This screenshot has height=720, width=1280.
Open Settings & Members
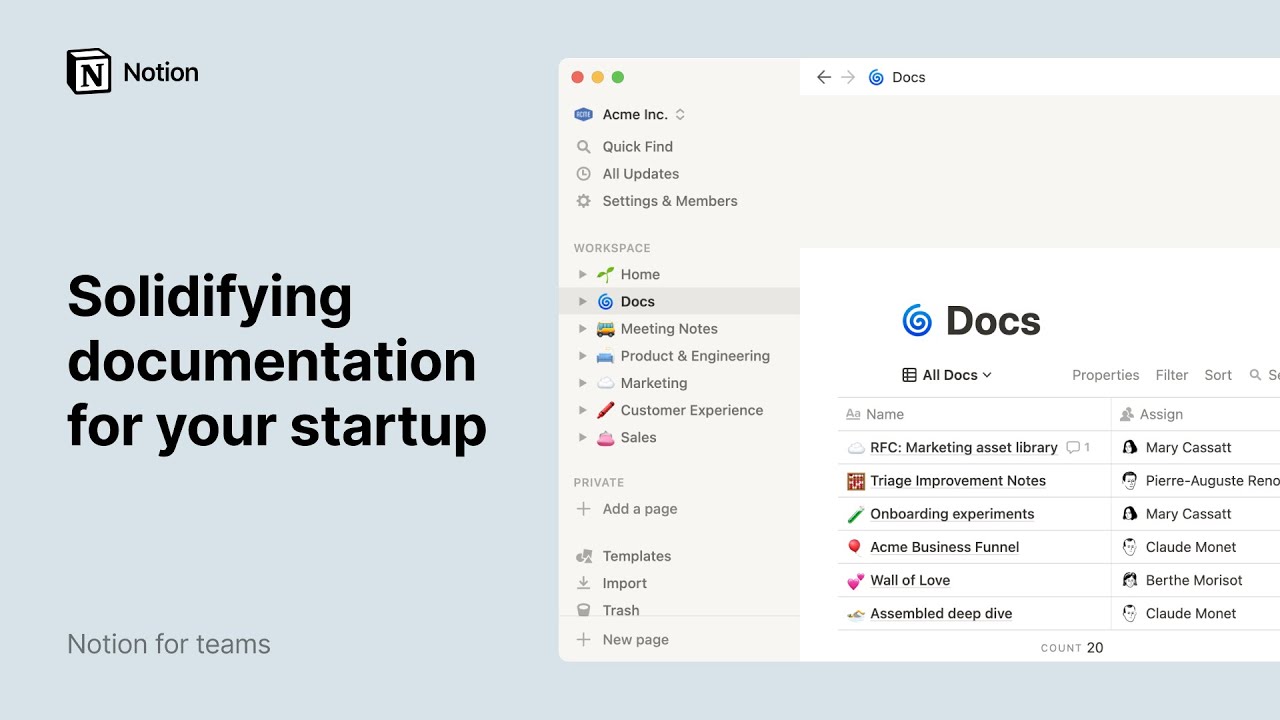tap(669, 201)
